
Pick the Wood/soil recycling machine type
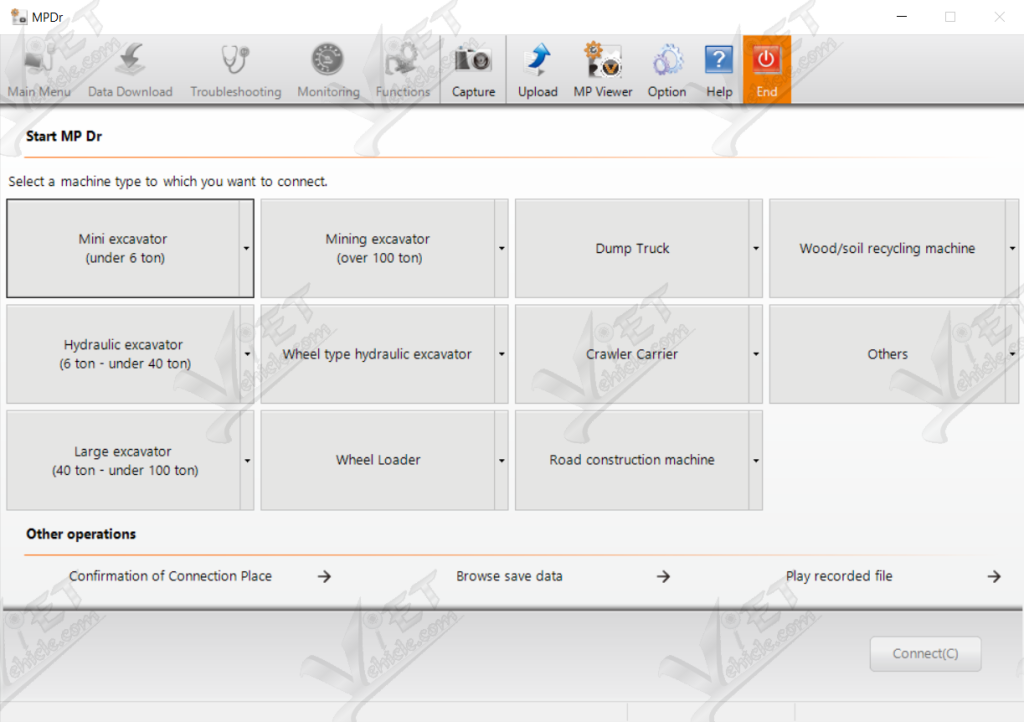pos(887,249)
